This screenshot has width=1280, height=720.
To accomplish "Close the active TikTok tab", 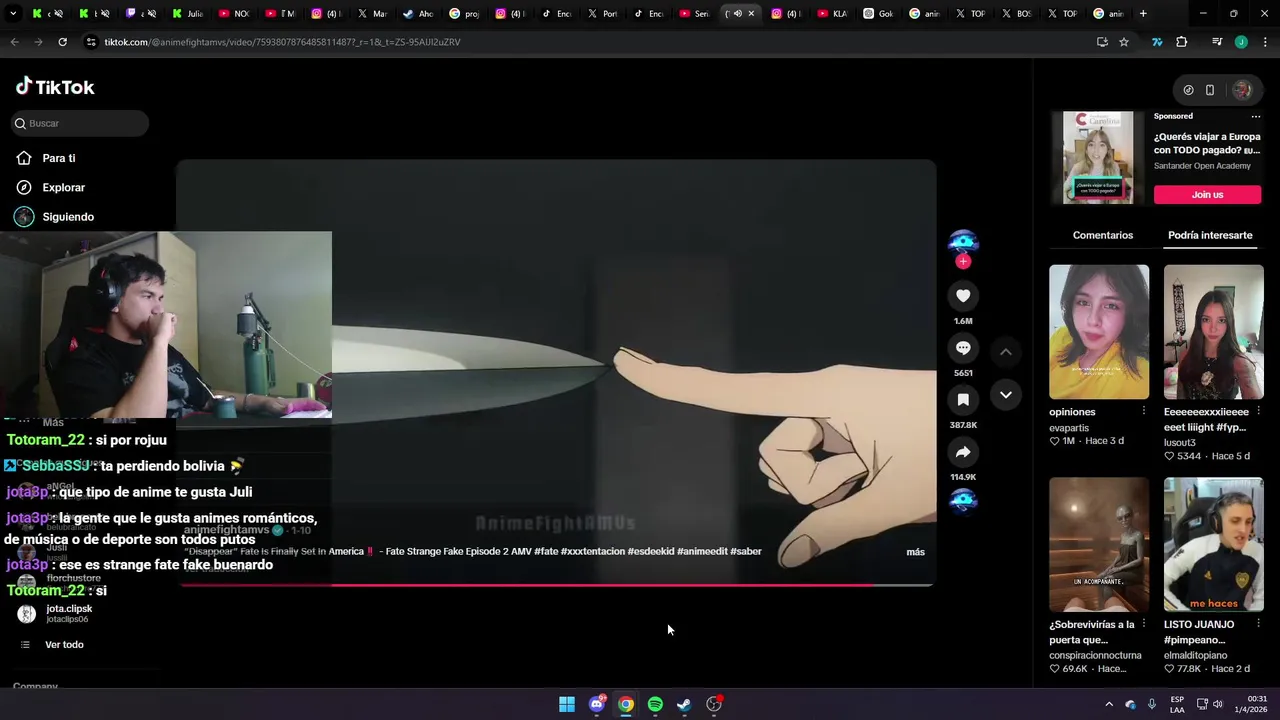I will [x=751, y=13].
